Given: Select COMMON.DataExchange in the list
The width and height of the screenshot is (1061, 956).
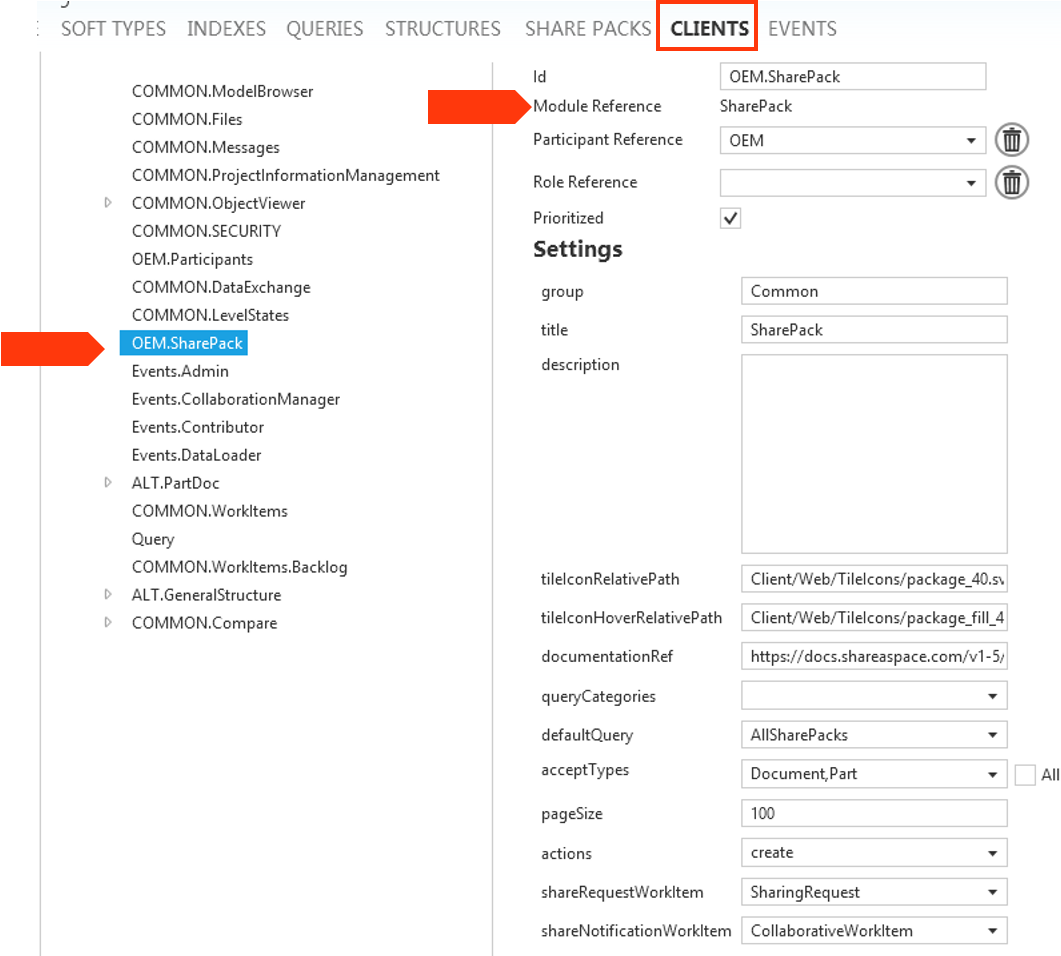Looking at the screenshot, I should (x=221, y=287).
